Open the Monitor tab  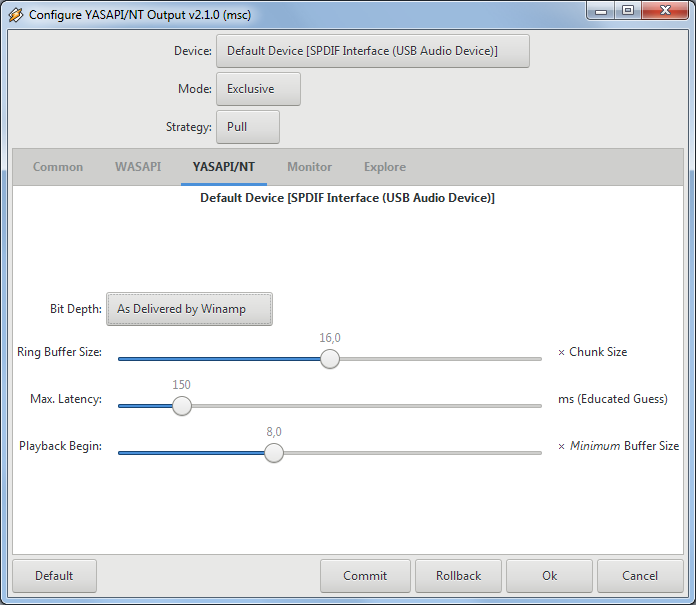(x=310, y=167)
